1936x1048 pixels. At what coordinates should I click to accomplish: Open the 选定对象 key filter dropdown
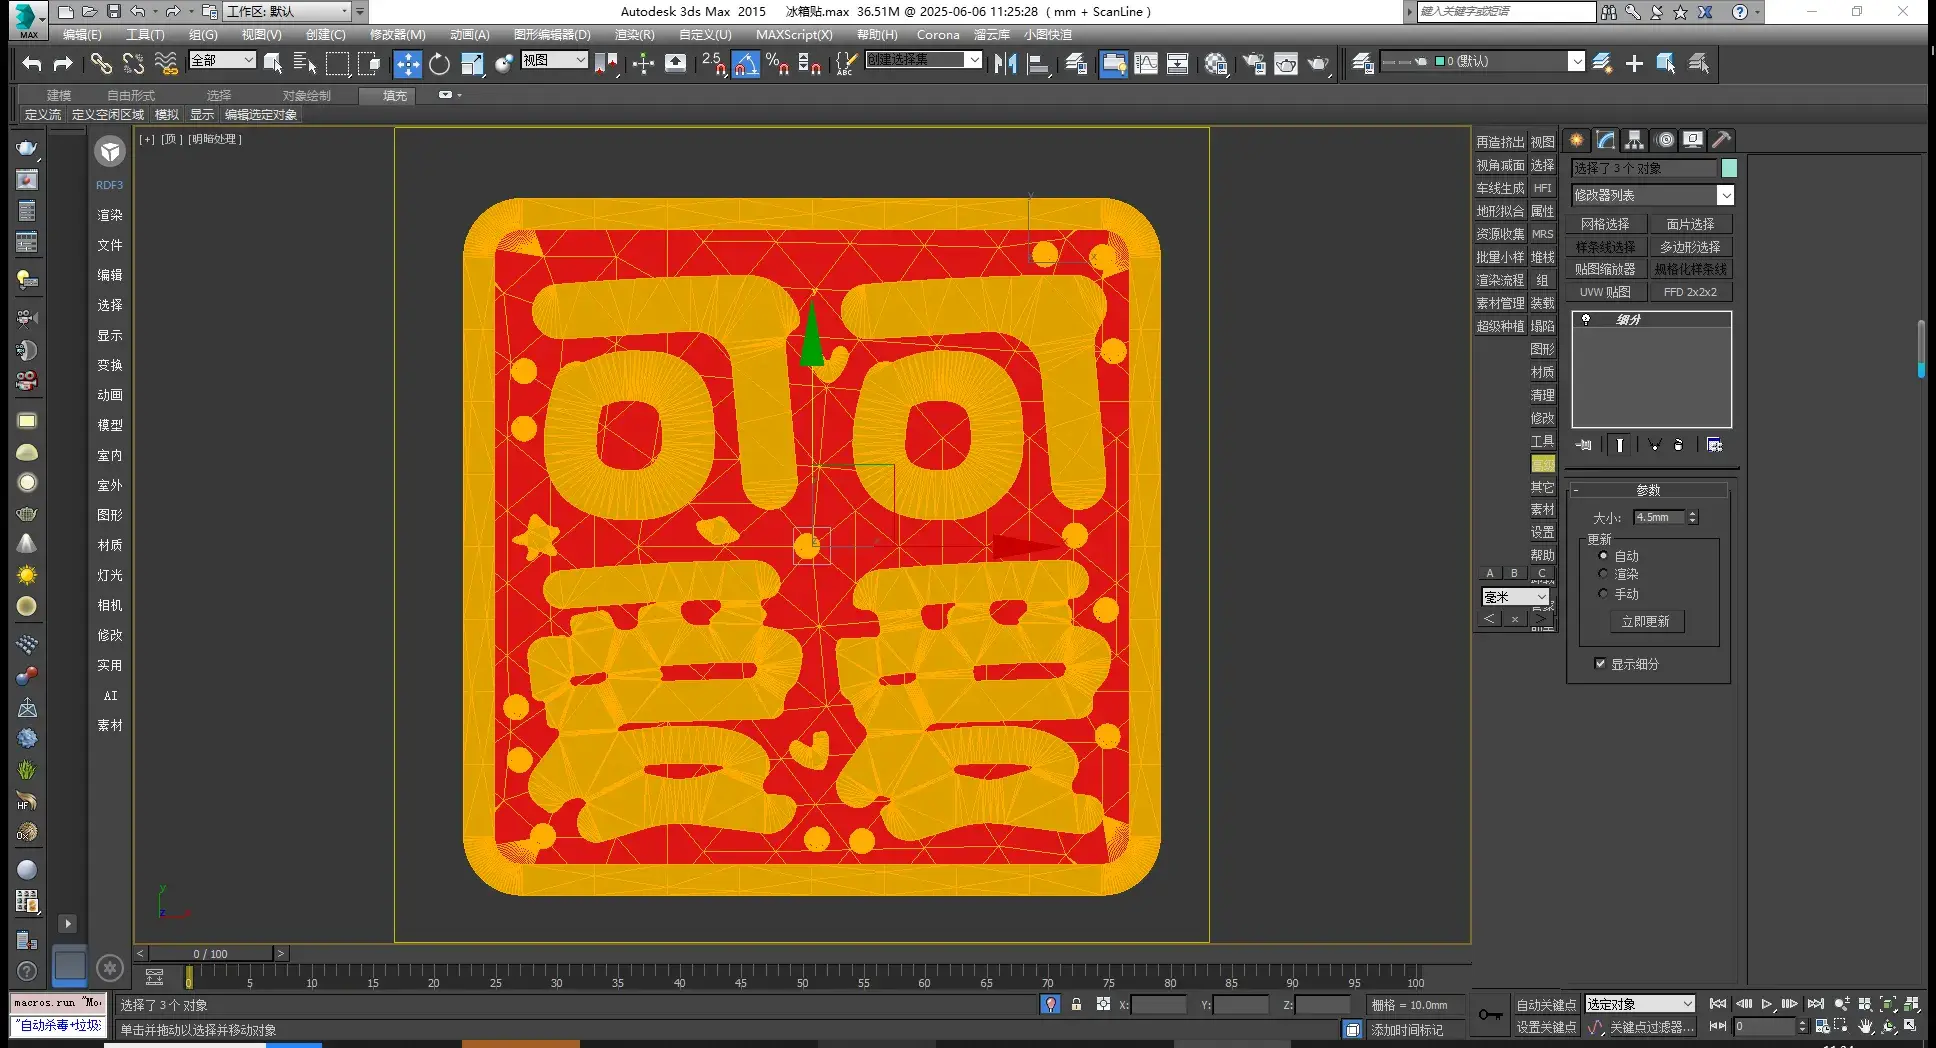coord(1640,1004)
